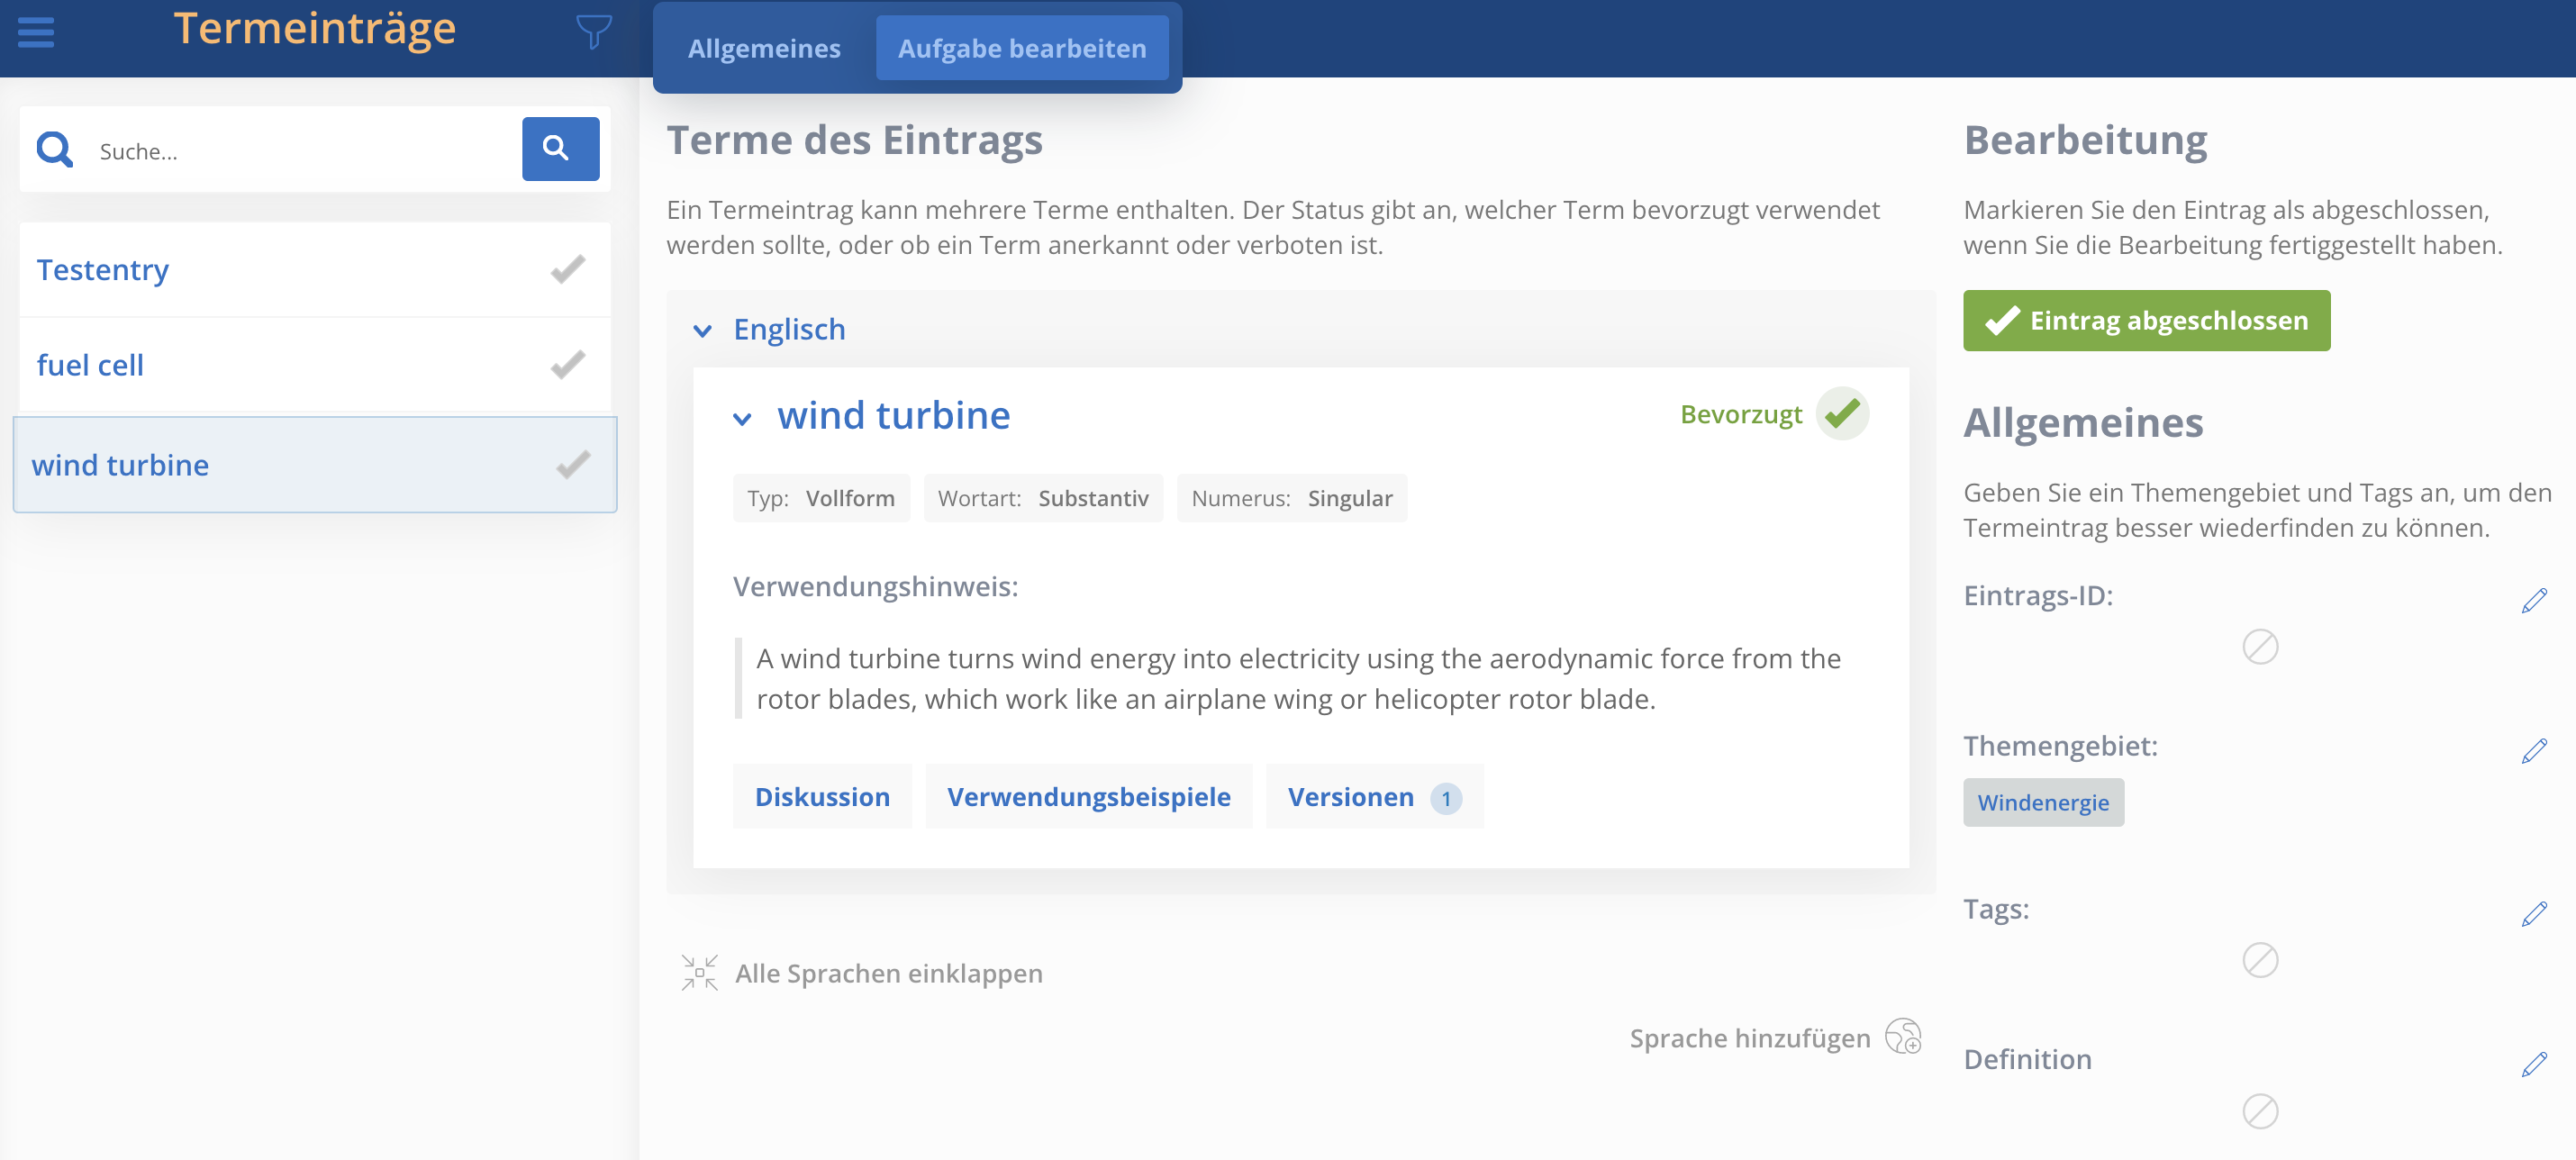Focus the Suche search field
Screen dimensions: 2576x1160
coord(300,151)
